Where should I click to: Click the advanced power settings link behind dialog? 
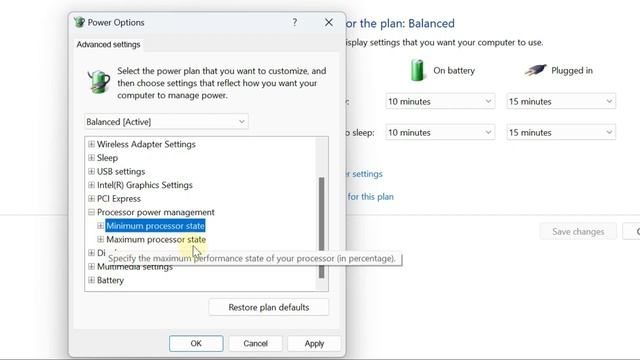pos(364,174)
